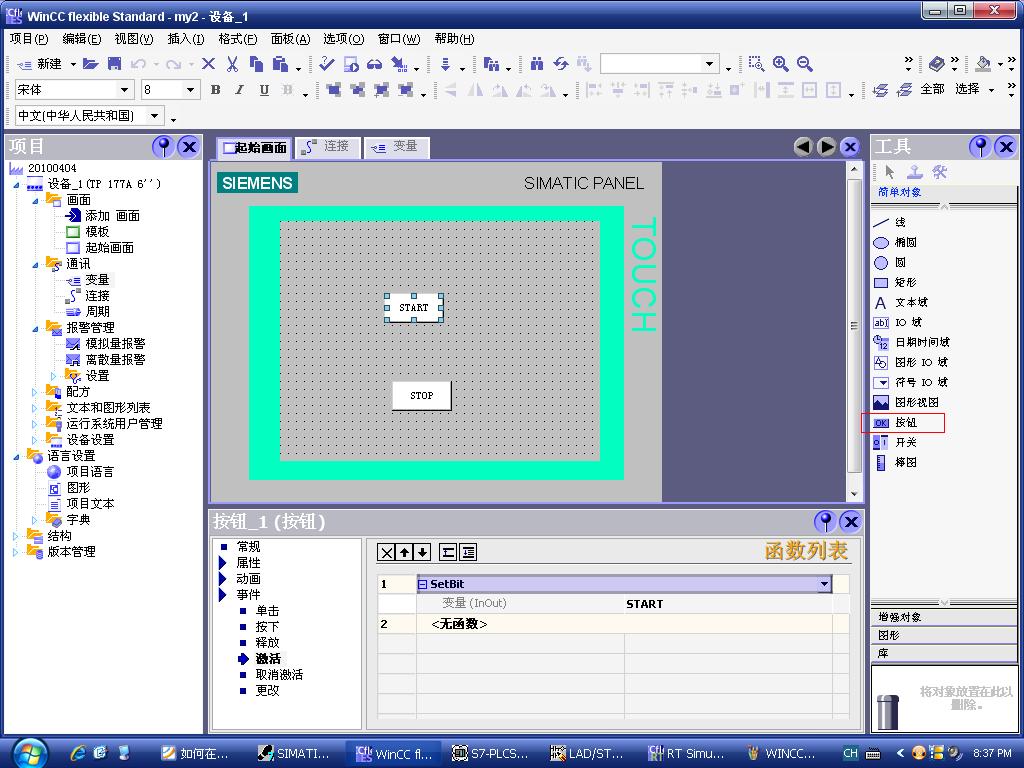This screenshot has height=768, width=1024.
Task: Open the 按下 event in properties
Action: click(x=267, y=627)
